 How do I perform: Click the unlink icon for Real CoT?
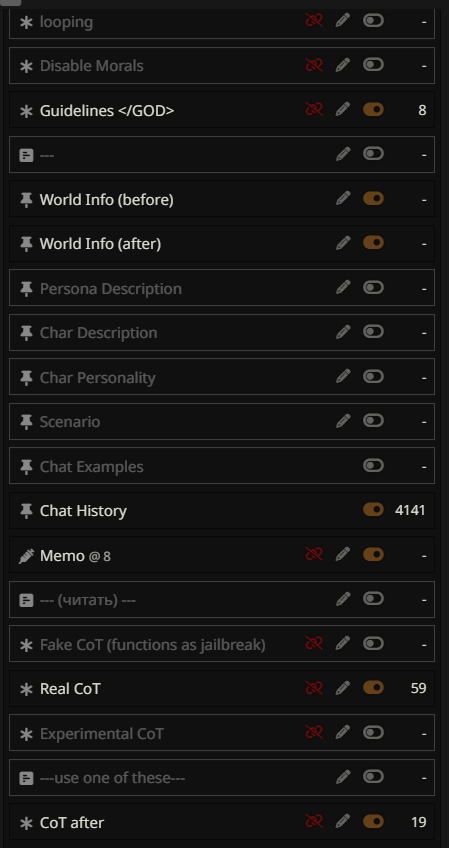314,688
